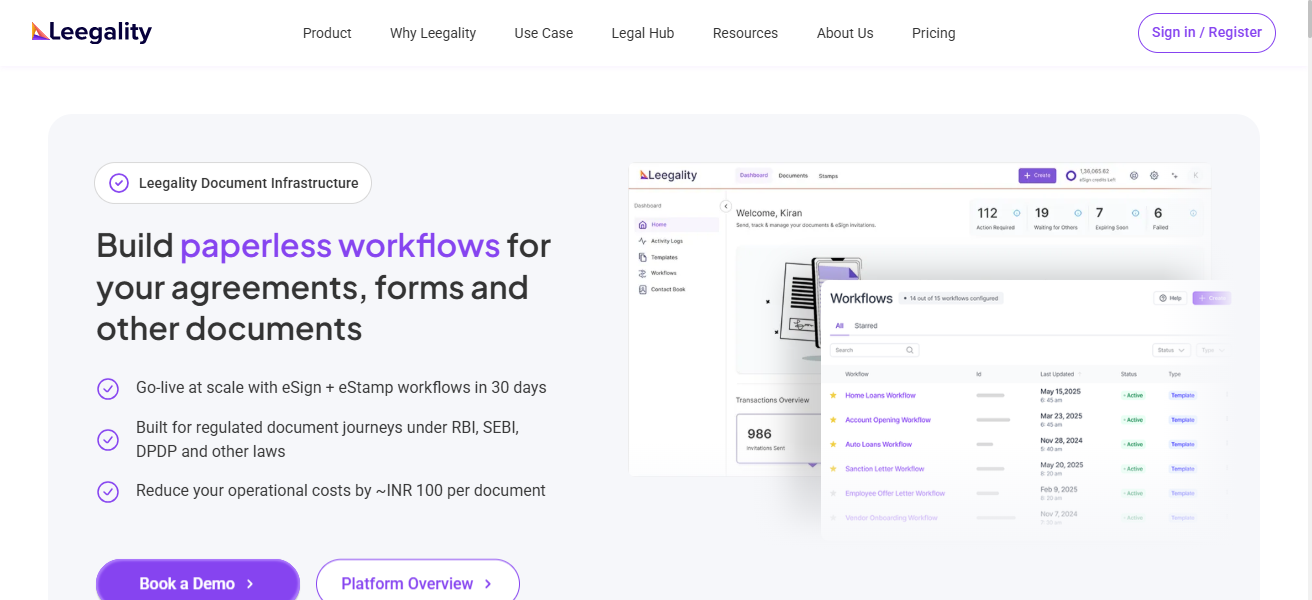Open the Use Case menu
This screenshot has width=1312, height=600.
pos(544,33)
